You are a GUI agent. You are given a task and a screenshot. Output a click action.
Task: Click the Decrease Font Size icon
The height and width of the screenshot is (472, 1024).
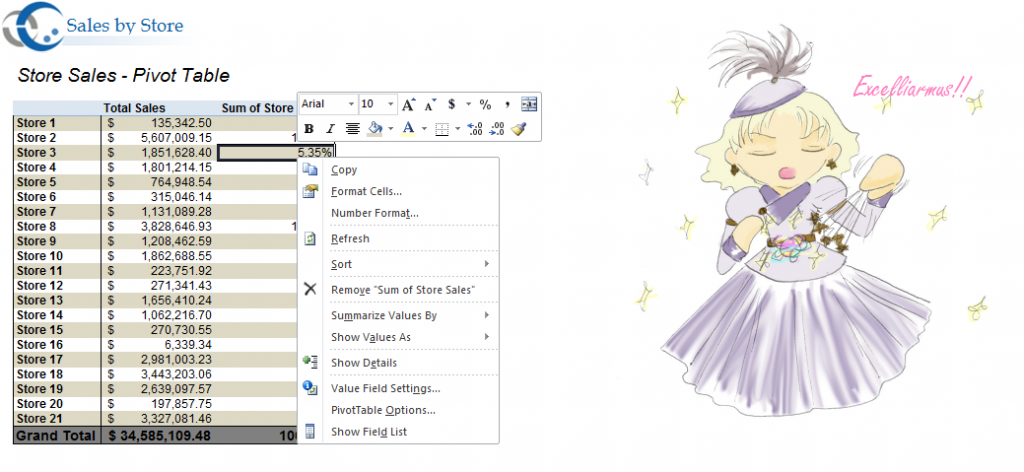tap(430, 104)
